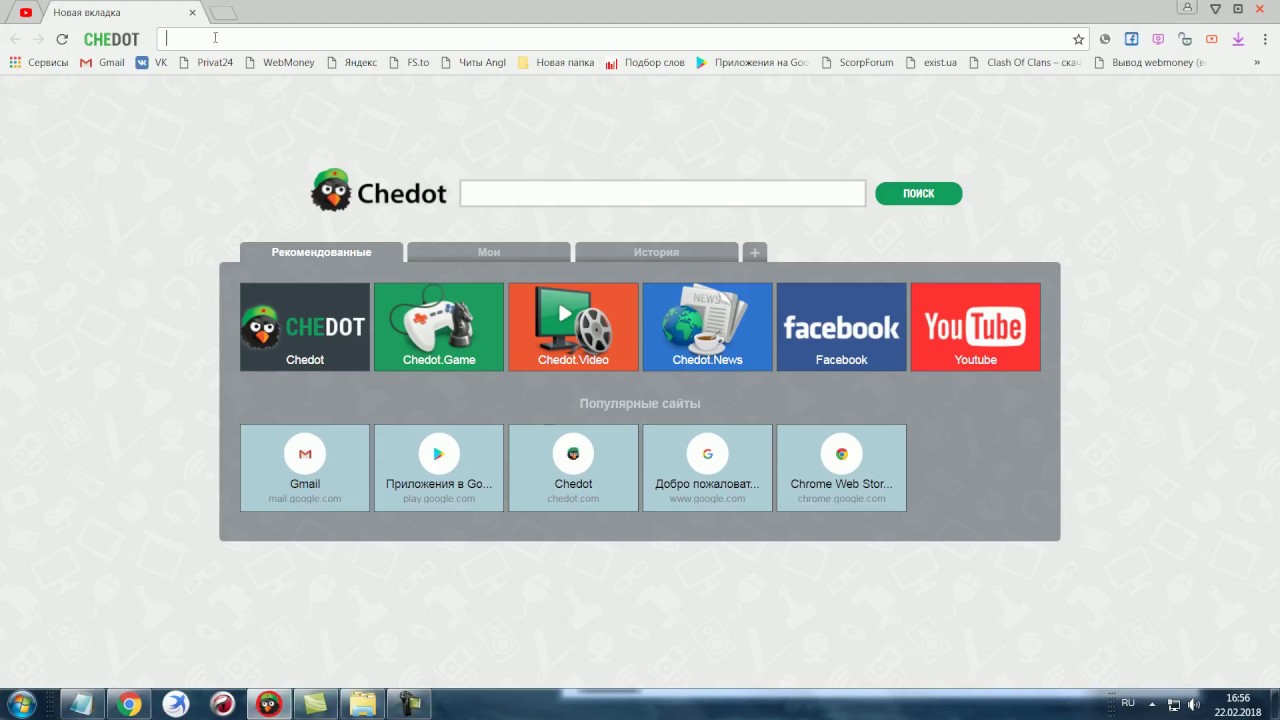Open the browser three-dot menu

(x=1263, y=39)
